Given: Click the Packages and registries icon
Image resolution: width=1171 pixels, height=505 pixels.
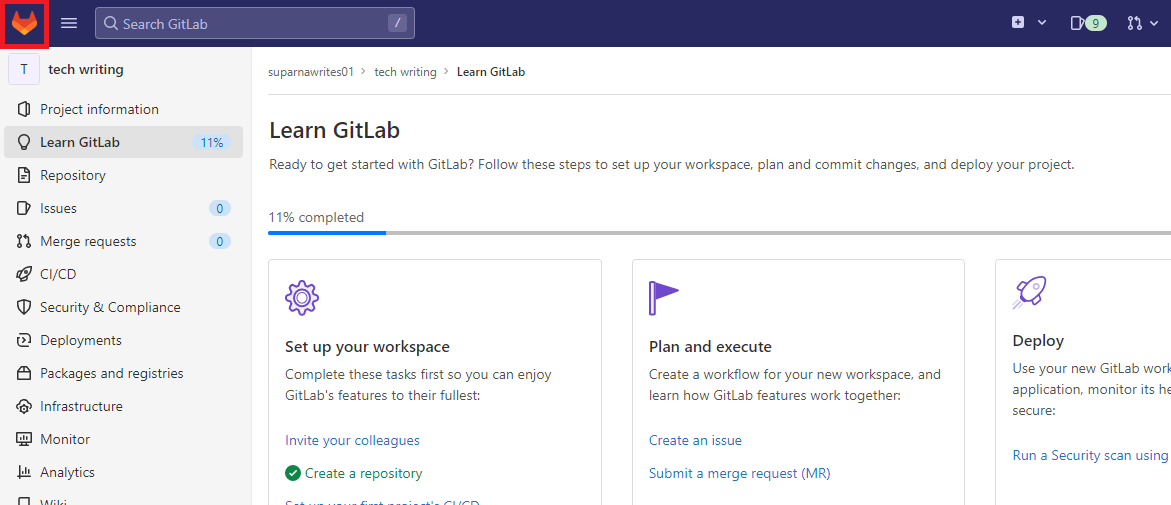Looking at the screenshot, I should click(x=24, y=373).
